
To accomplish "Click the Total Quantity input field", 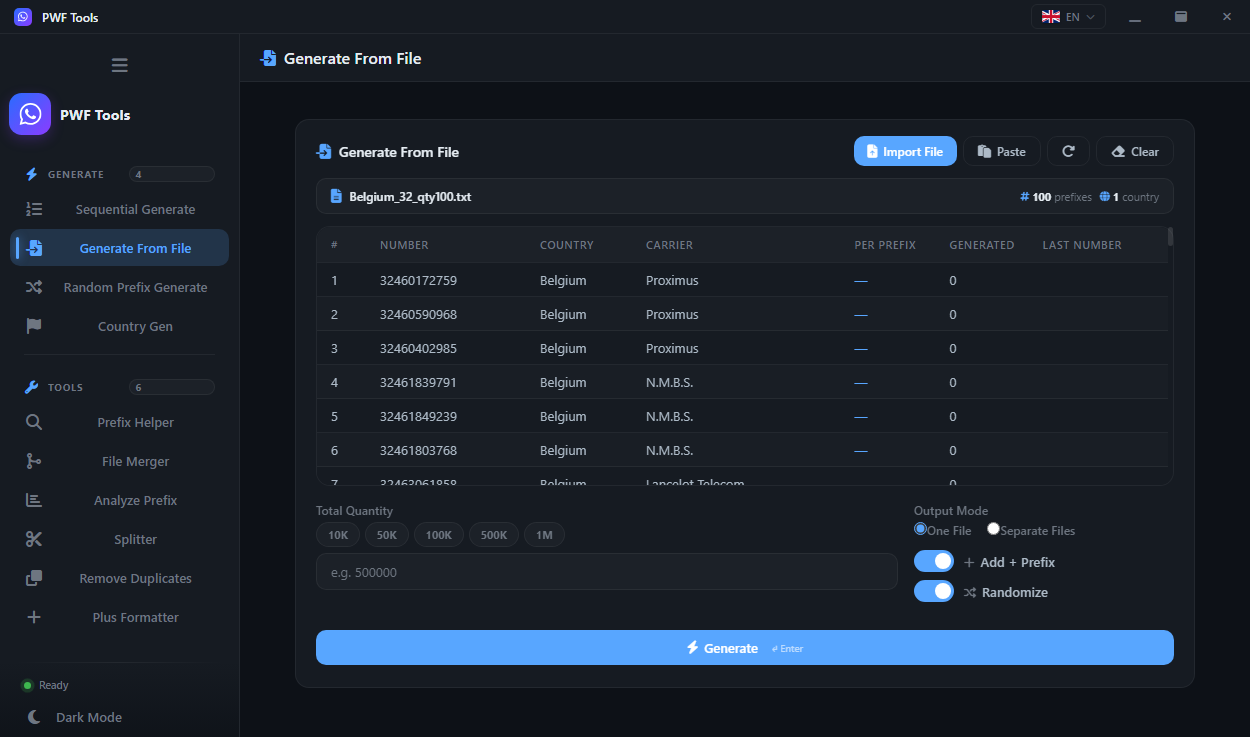I will tap(607, 572).
